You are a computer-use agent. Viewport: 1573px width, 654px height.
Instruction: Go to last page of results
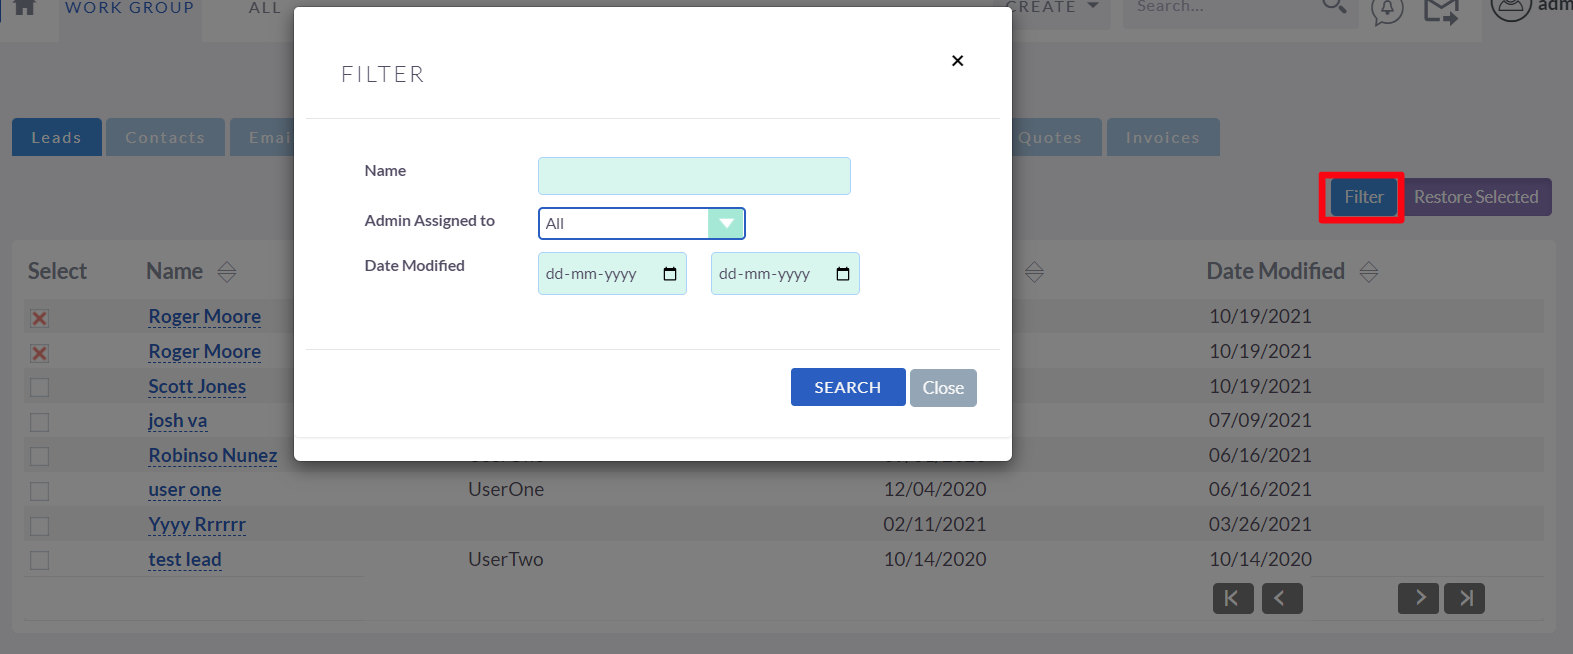coord(1465,598)
